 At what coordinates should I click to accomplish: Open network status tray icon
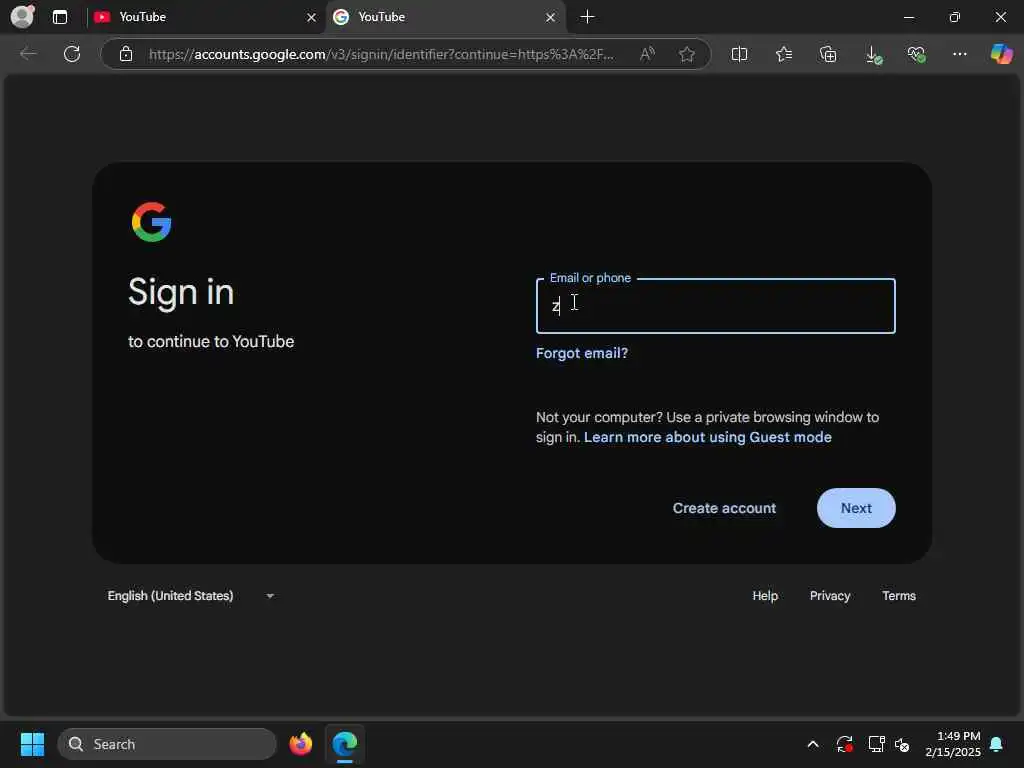tap(876, 744)
